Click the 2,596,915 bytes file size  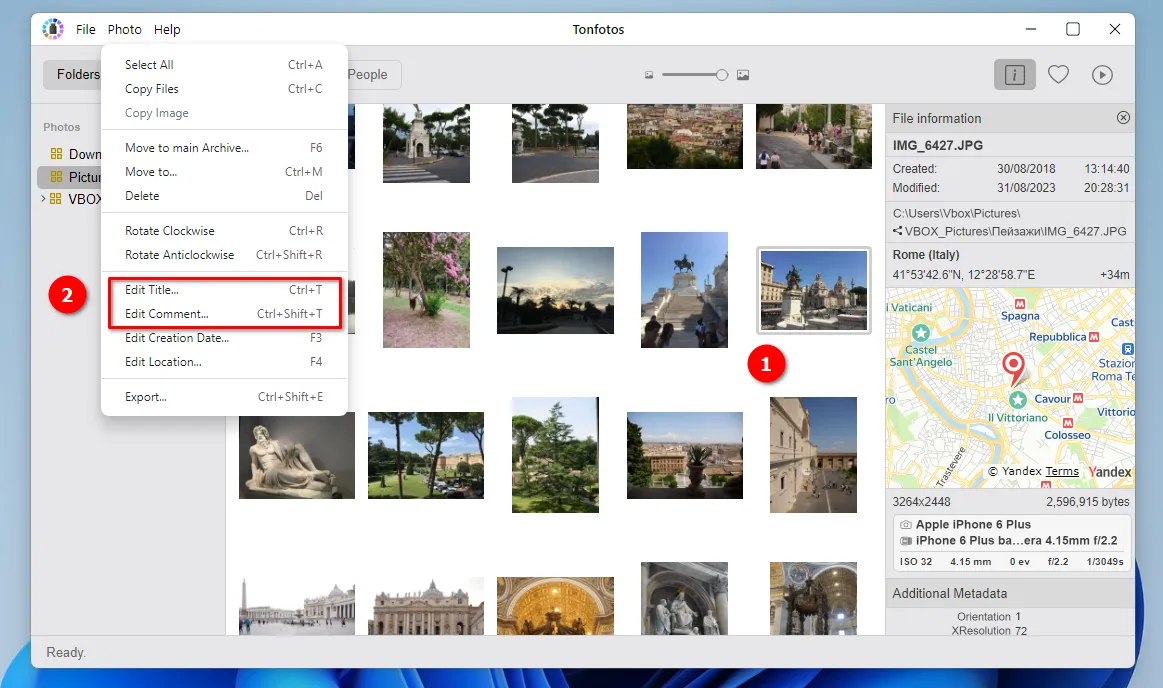pos(1087,502)
